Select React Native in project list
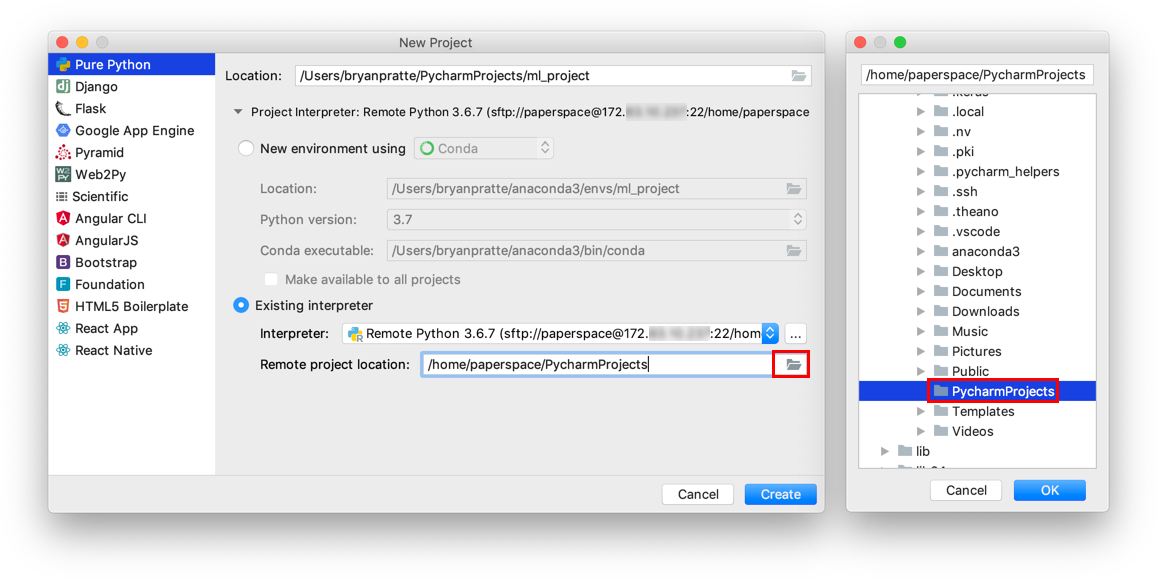Screen dimensions: 1157x580 pyautogui.click(x=113, y=351)
